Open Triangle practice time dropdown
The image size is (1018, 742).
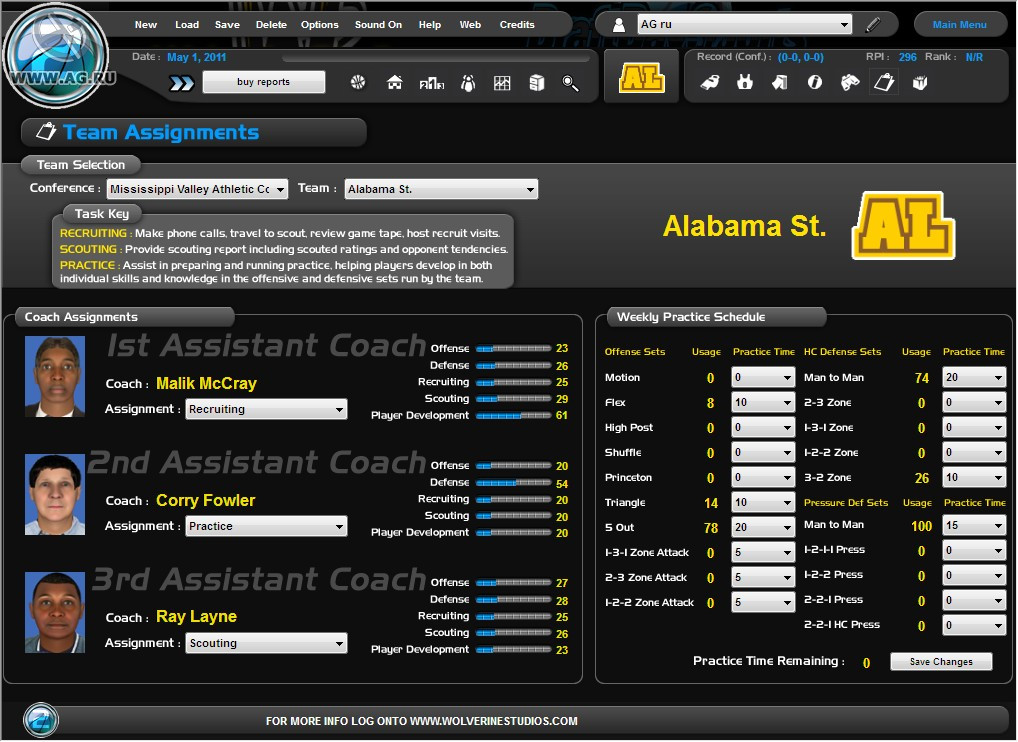point(763,502)
